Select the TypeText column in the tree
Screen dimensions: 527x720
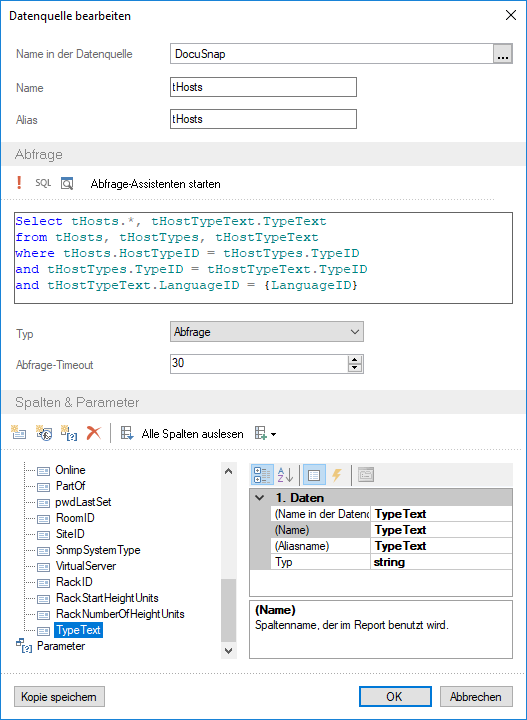pos(78,630)
